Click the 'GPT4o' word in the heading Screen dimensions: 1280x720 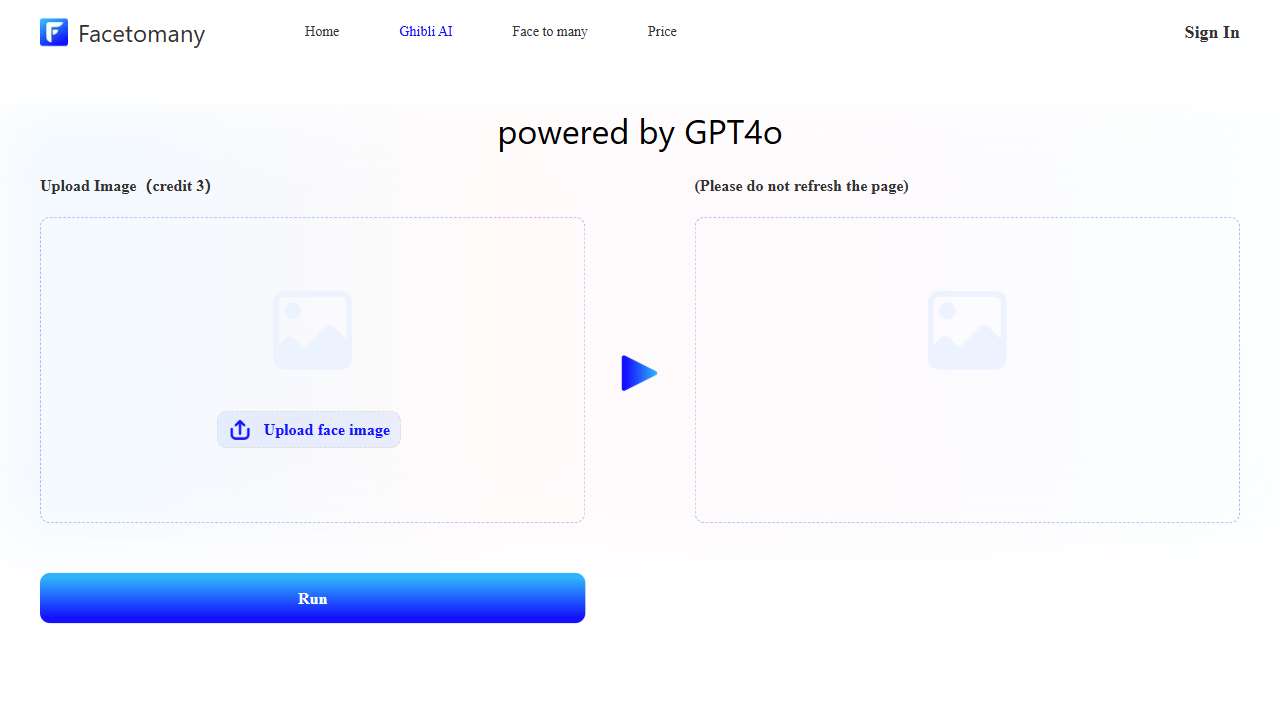pyautogui.click(x=733, y=133)
